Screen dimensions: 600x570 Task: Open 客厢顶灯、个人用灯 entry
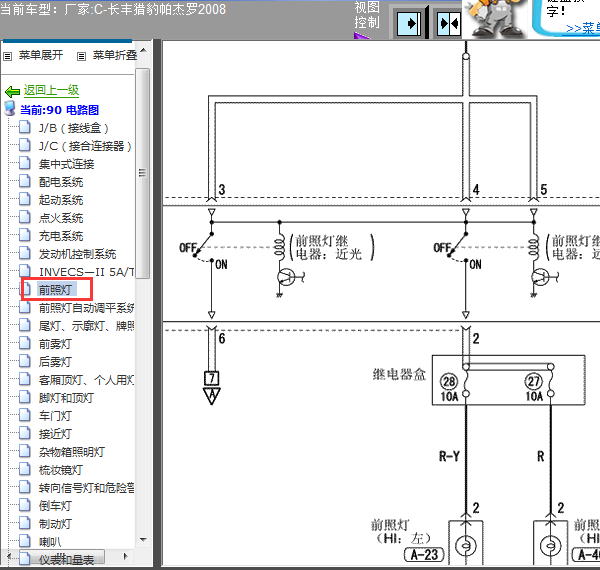pyautogui.click(x=86, y=379)
